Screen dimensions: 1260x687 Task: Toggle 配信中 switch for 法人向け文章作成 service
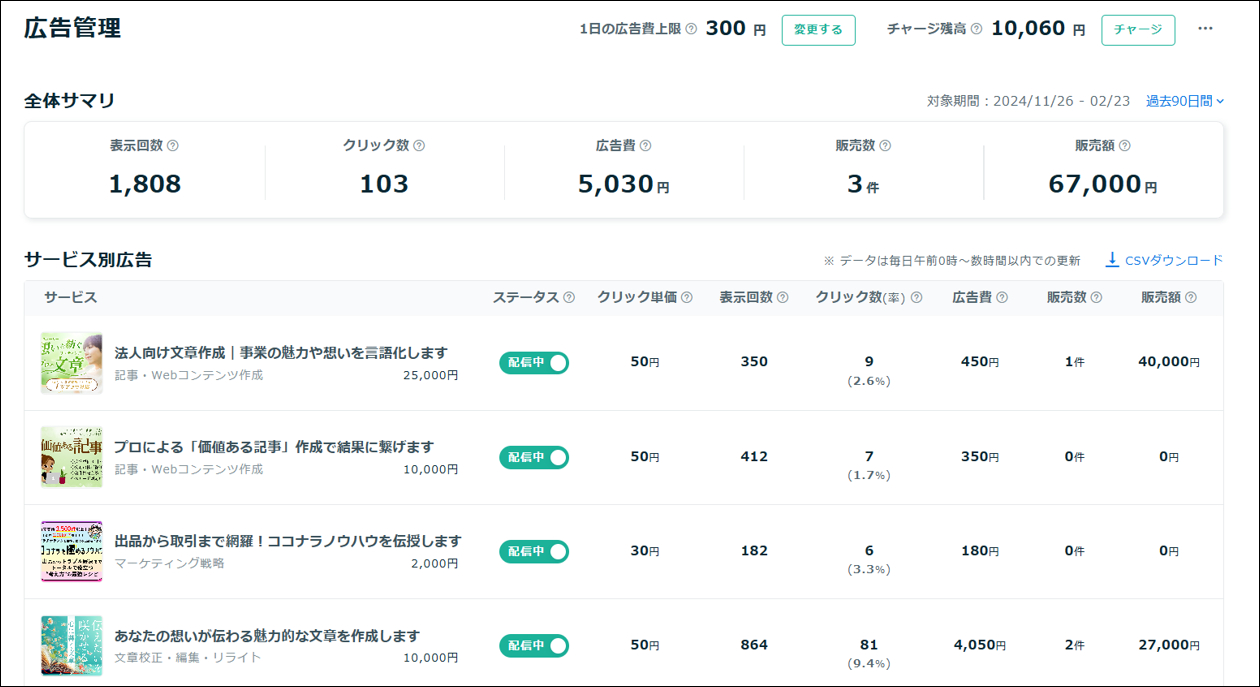534,363
